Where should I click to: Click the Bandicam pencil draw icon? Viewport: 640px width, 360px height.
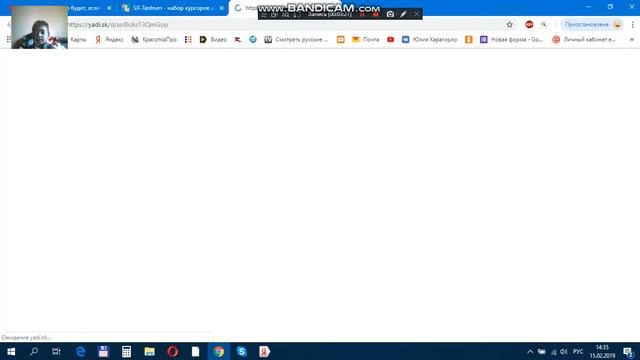coord(403,14)
